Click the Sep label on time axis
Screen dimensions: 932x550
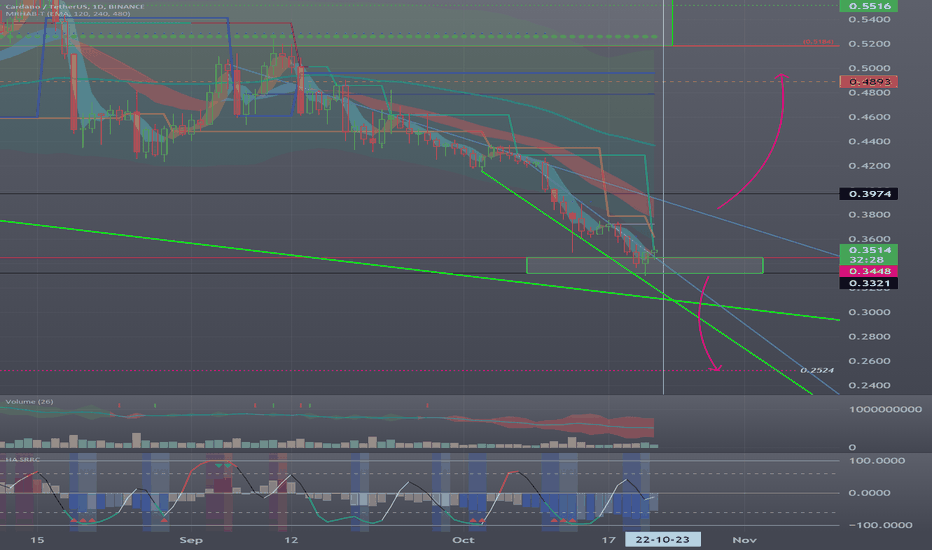pyautogui.click(x=191, y=540)
